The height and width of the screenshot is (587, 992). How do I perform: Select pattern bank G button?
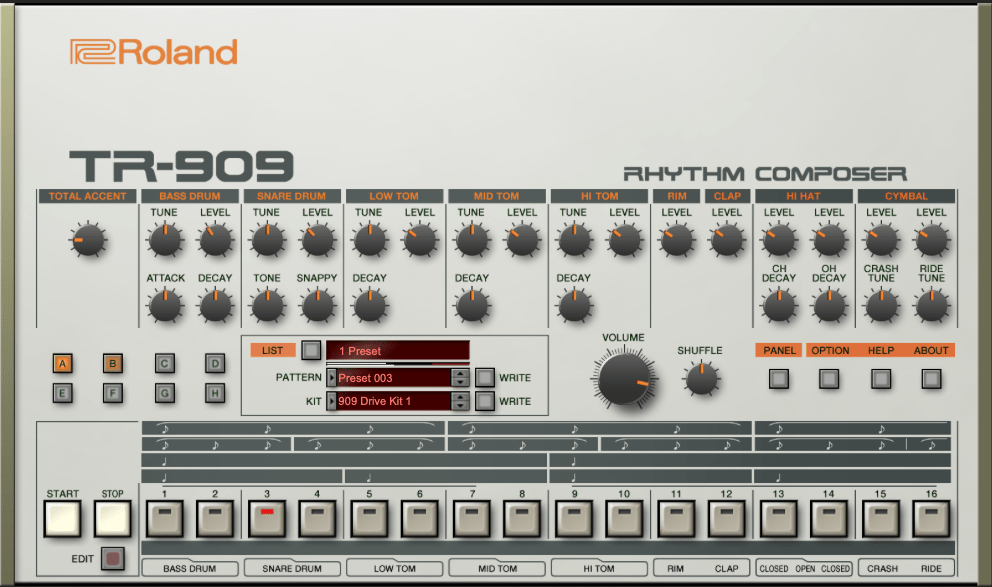[164, 393]
